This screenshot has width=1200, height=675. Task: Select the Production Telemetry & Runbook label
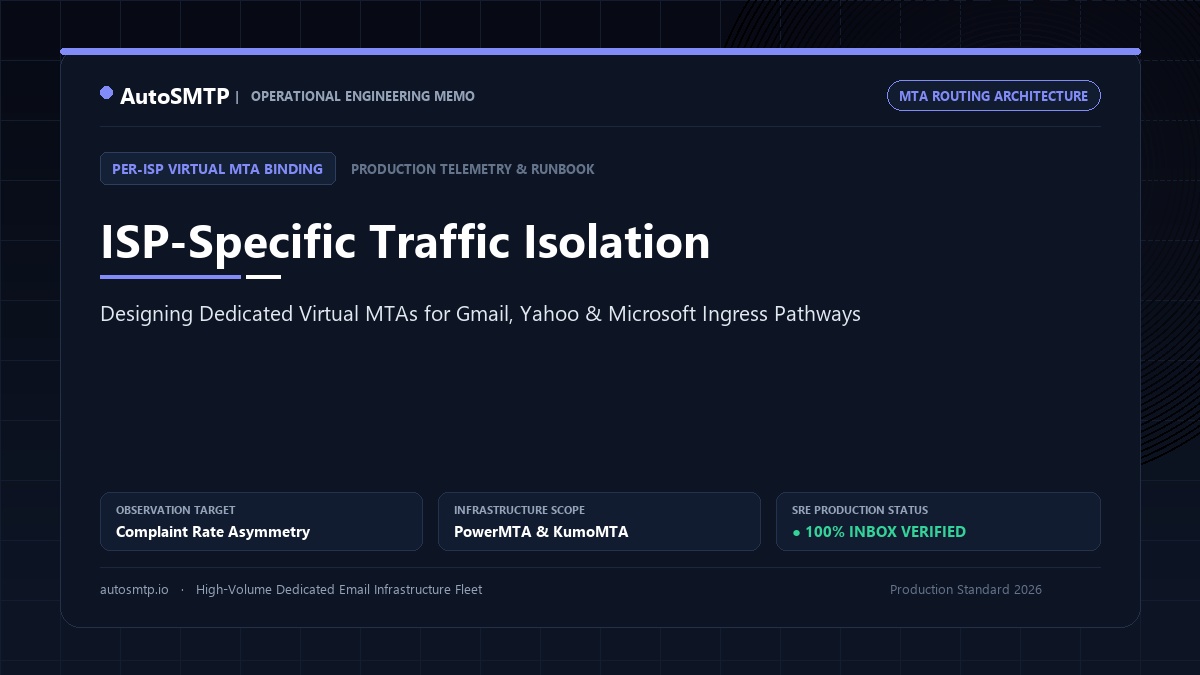473,169
